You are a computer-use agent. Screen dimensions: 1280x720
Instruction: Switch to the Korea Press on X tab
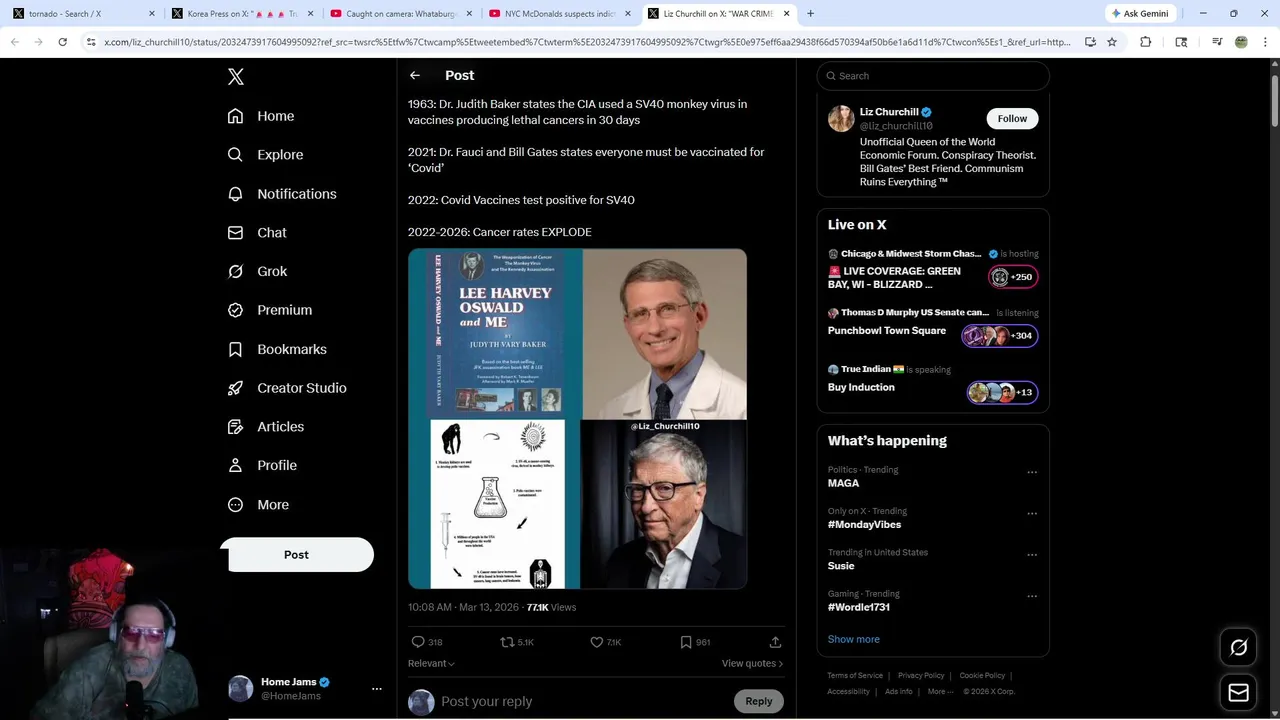click(240, 14)
